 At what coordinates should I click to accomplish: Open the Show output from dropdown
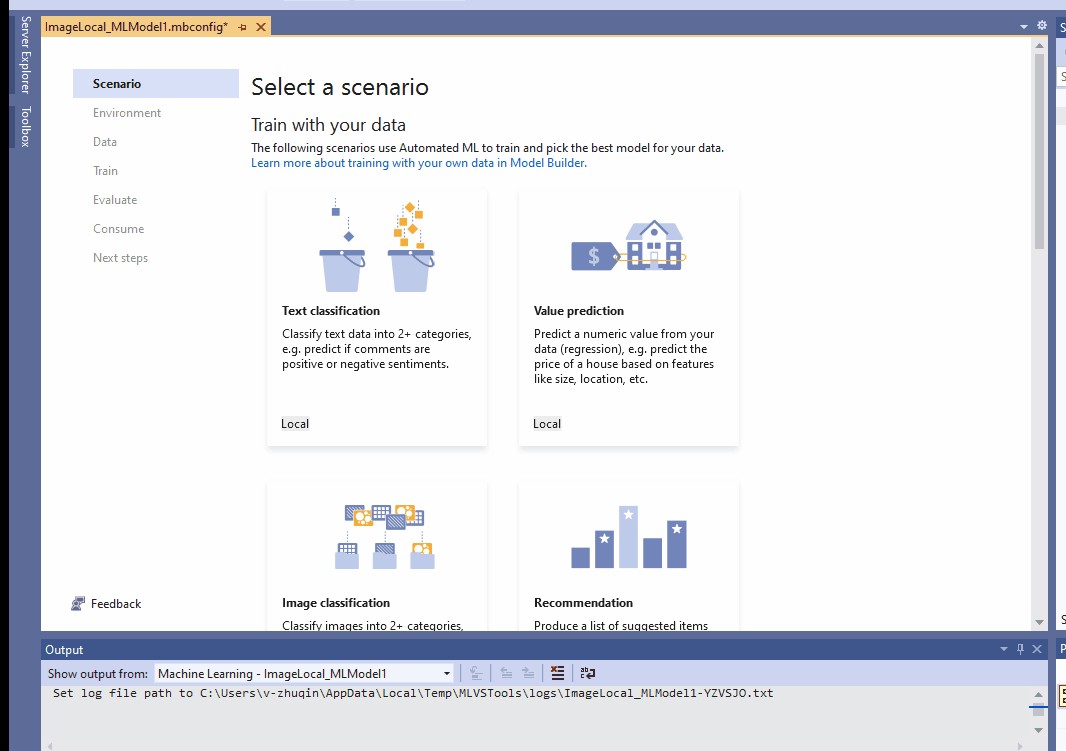click(447, 673)
